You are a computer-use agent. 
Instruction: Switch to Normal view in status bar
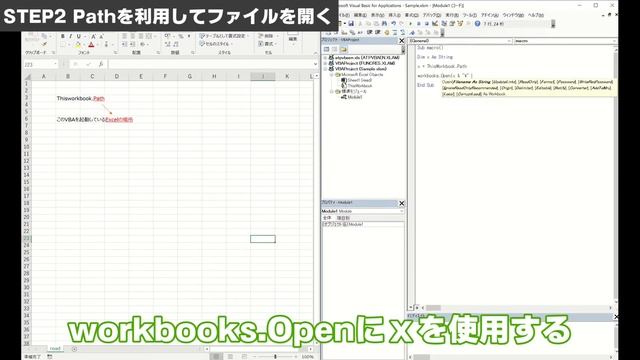tap(216, 356)
